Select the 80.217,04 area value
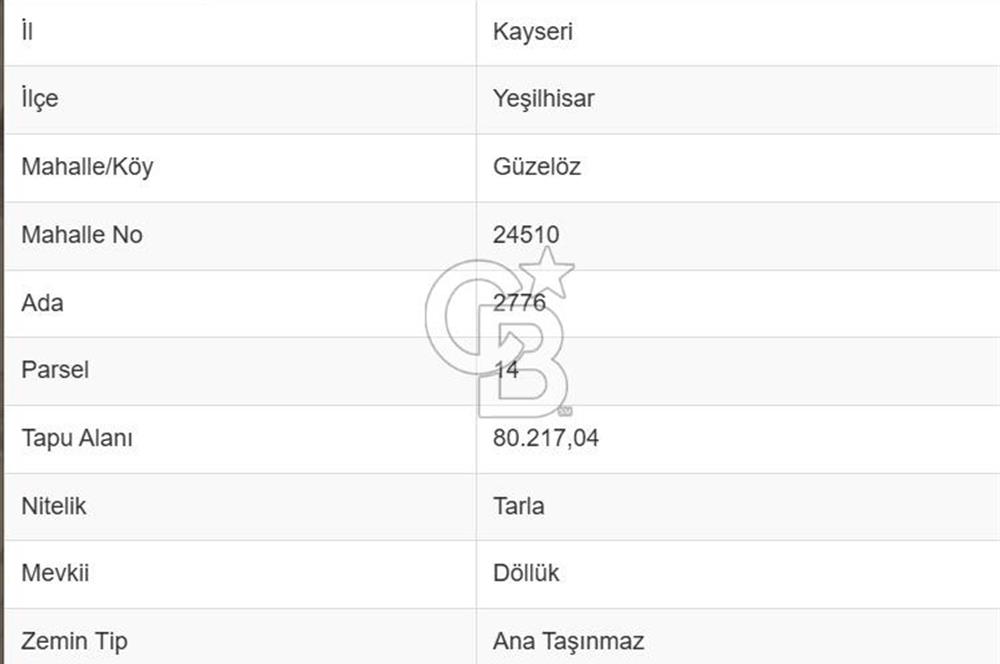 coord(545,438)
